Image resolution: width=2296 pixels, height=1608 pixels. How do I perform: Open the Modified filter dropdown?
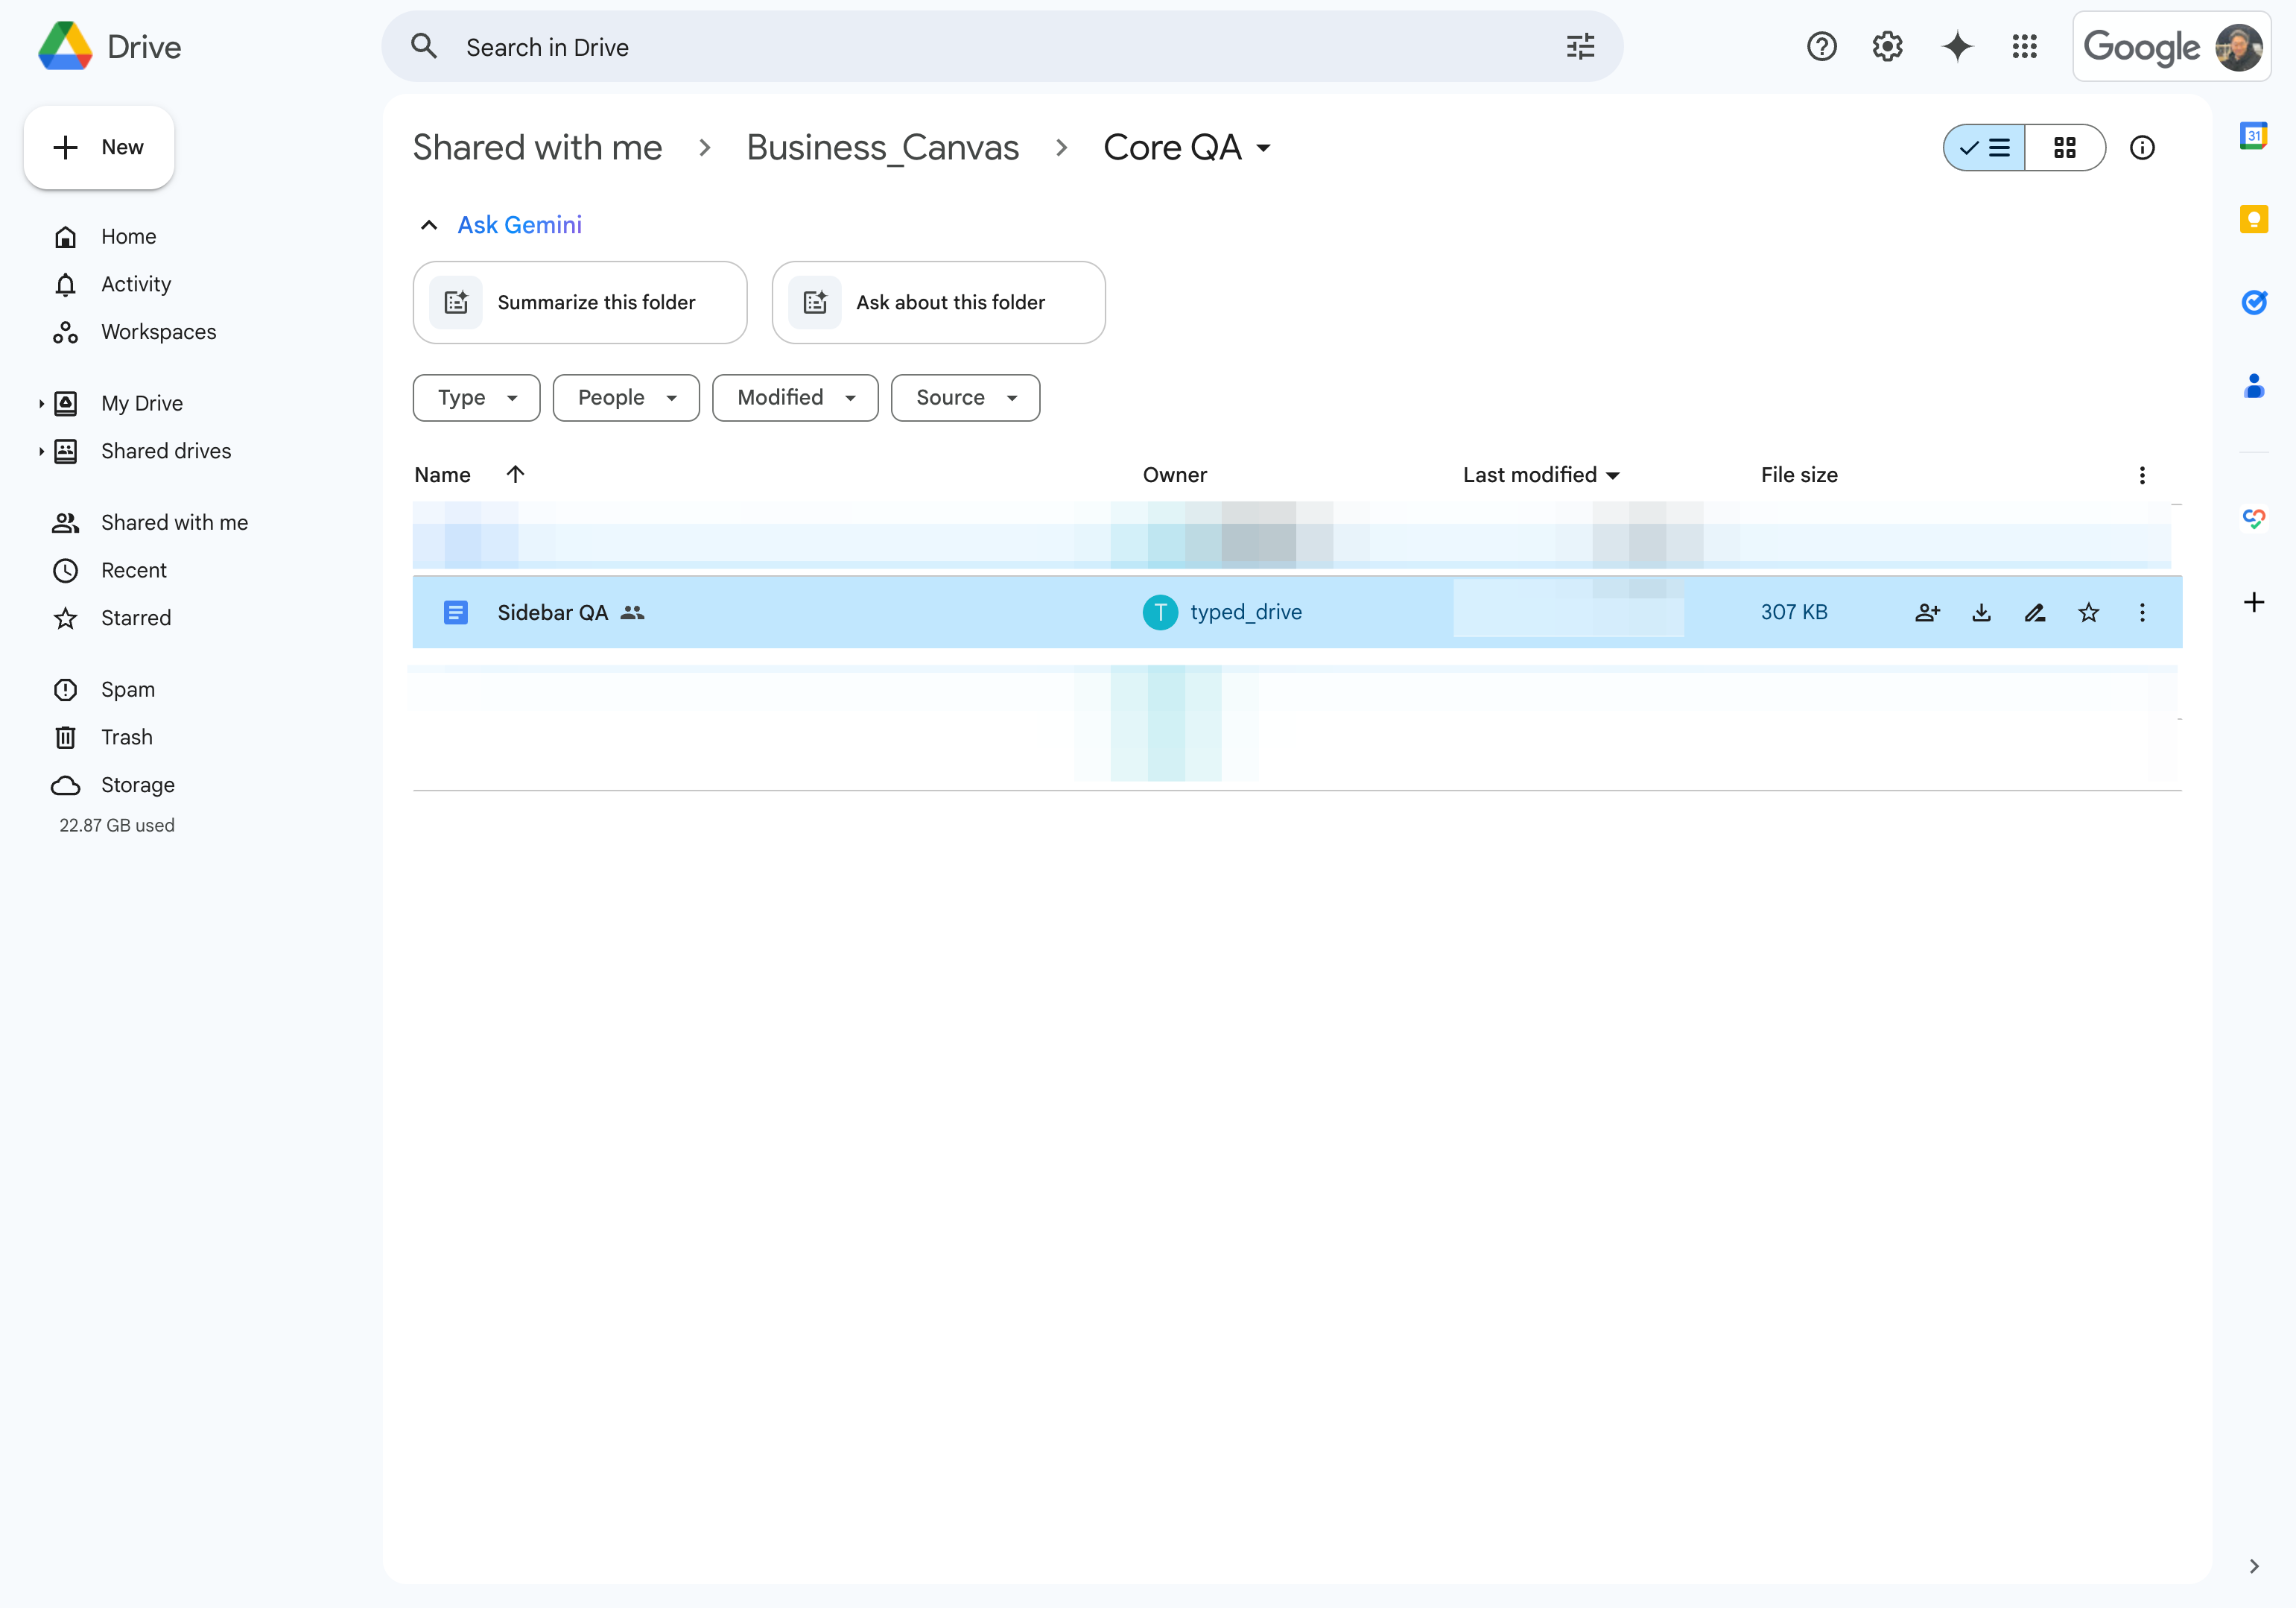click(x=795, y=398)
